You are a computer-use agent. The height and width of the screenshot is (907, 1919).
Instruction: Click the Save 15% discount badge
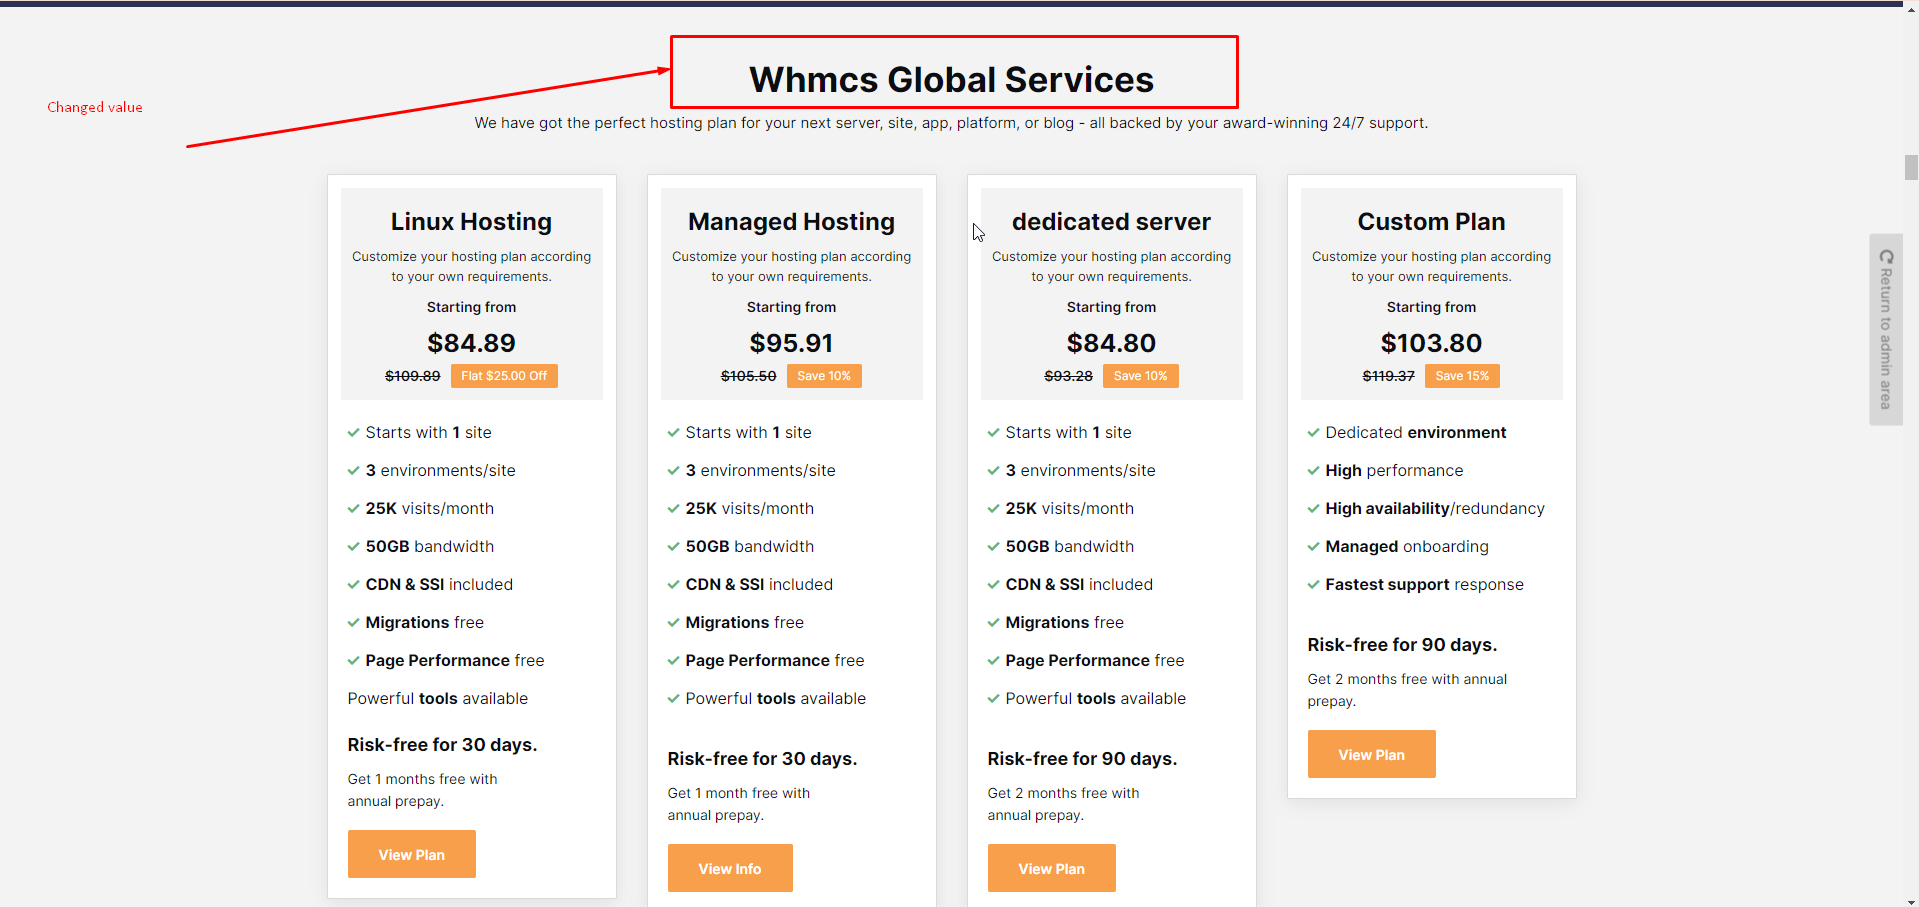(1462, 376)
